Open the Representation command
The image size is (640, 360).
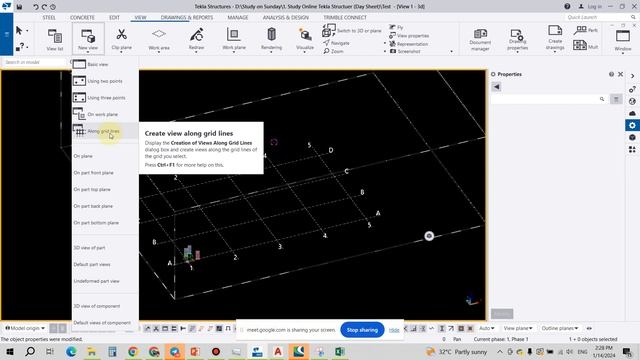coord(409,44)
